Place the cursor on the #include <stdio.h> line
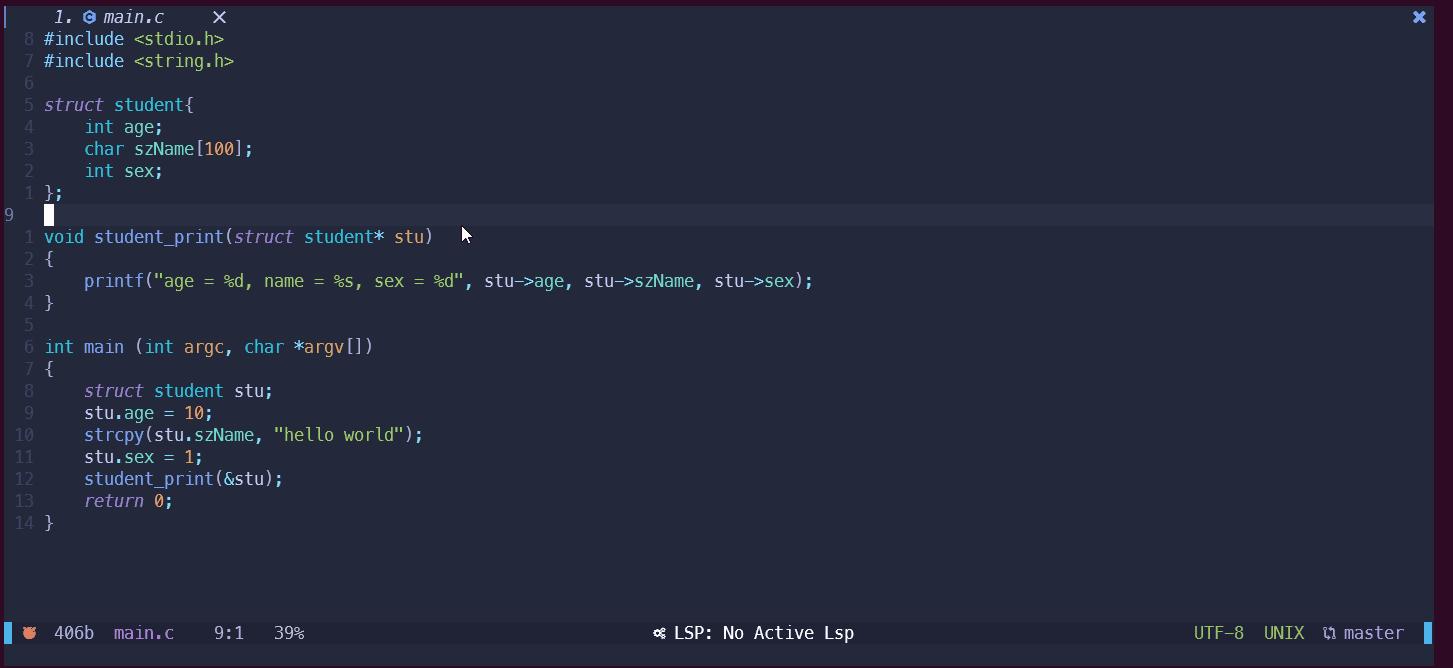 coord(134,39)
